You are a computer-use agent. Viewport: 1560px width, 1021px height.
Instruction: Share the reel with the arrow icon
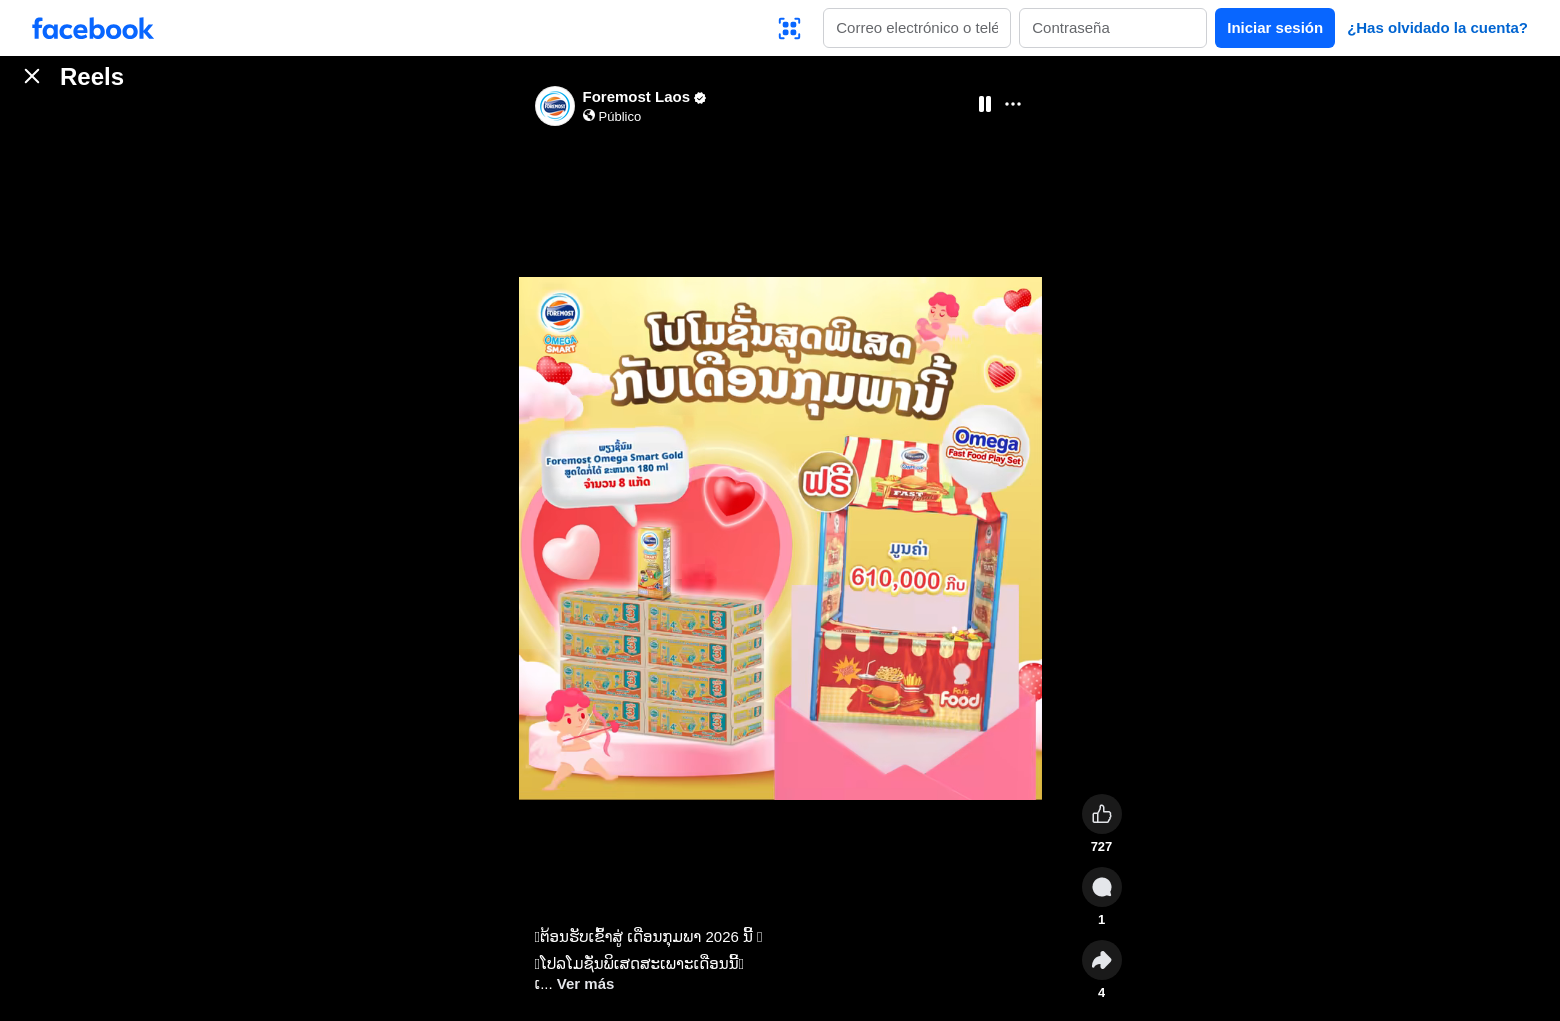pos(1102,960)
